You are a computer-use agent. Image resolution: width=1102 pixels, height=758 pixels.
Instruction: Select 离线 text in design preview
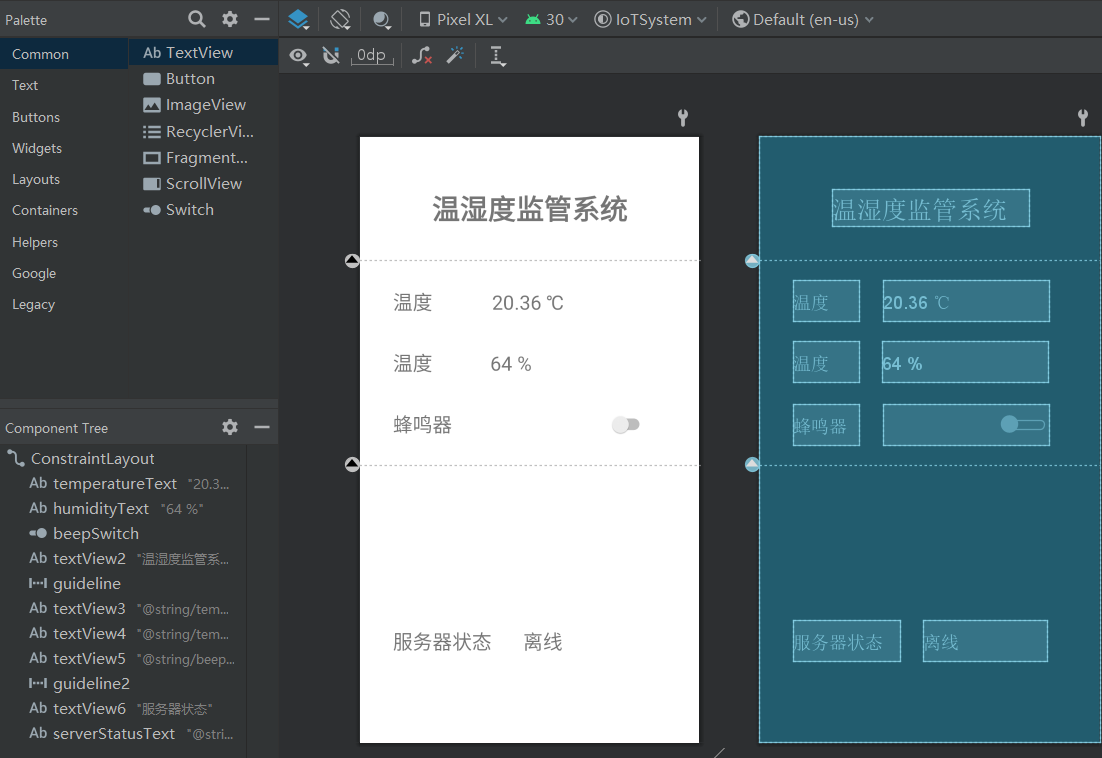(x=543, y=642)
